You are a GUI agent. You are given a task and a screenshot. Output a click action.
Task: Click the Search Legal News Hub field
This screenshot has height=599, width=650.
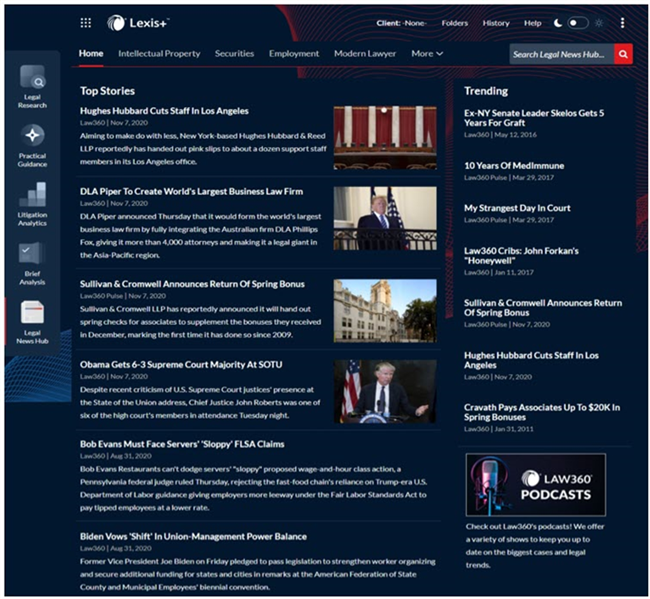(561, 54)
